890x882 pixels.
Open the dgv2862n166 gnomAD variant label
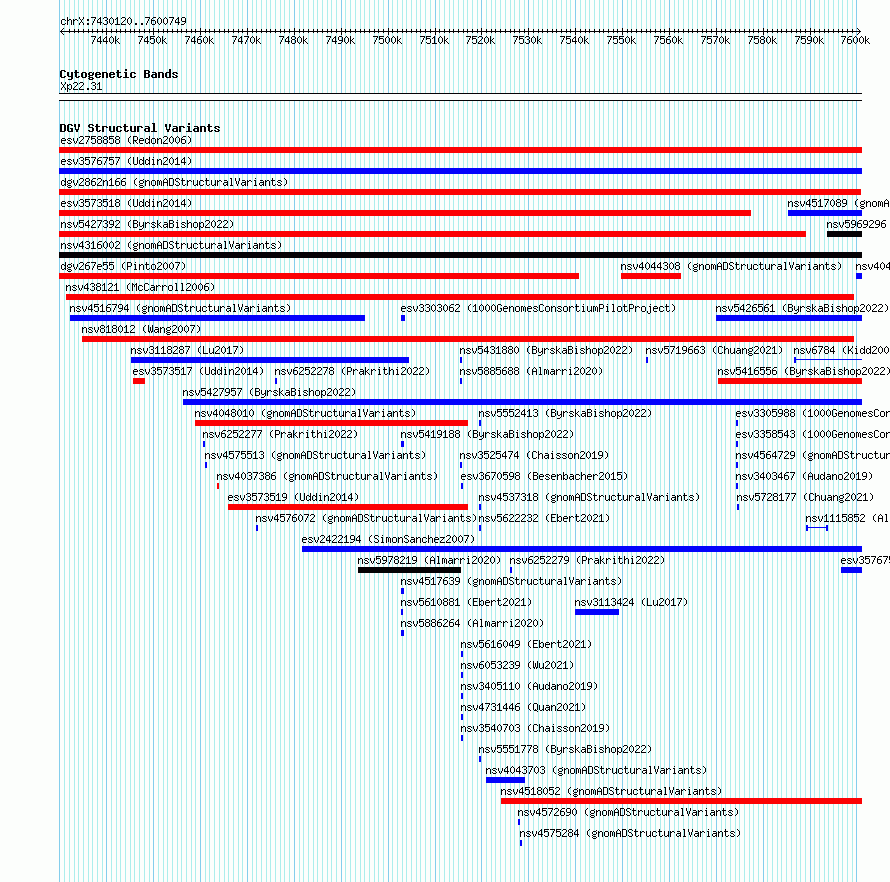click(x=174, y=182)
